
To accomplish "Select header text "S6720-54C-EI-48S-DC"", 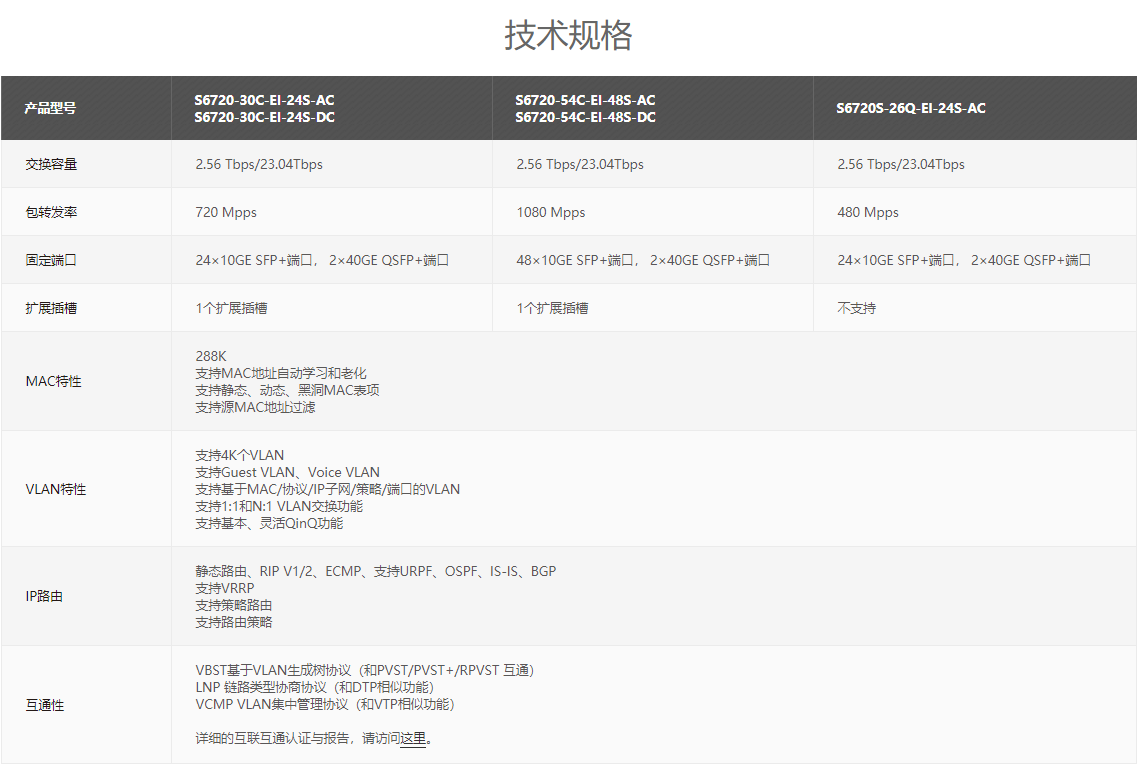I will tap(585, 117).
